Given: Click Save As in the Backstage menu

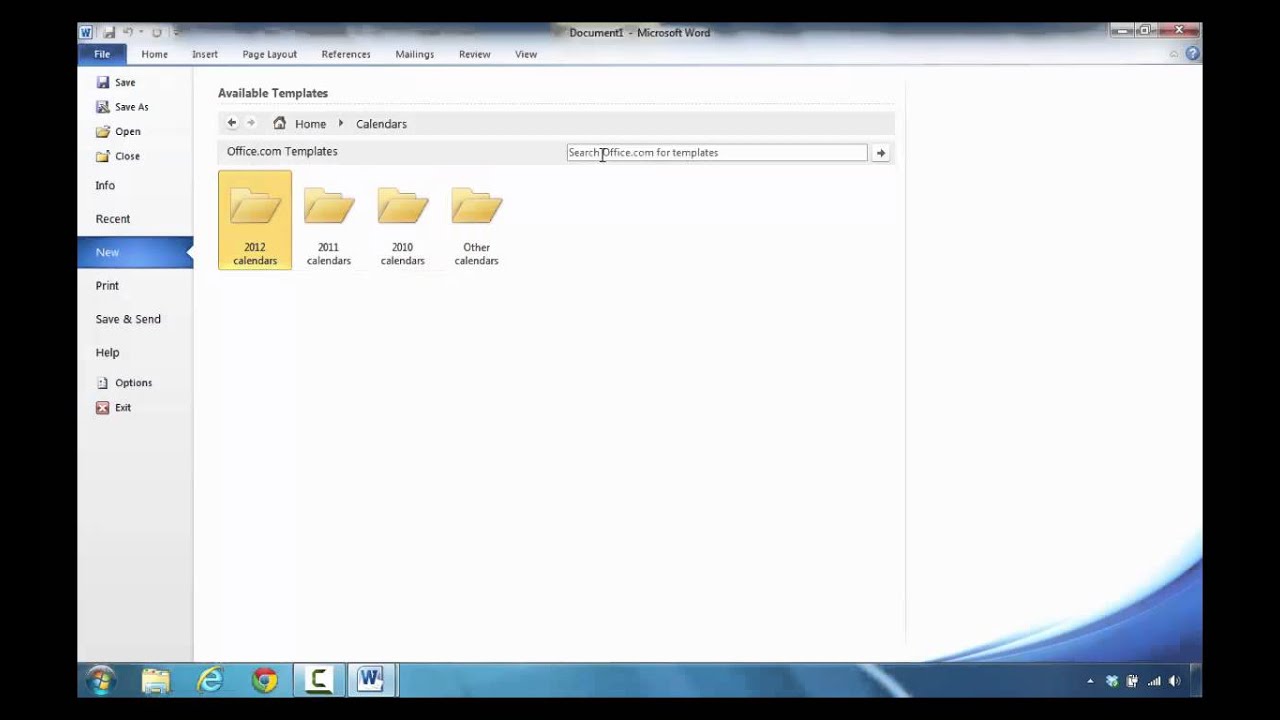Looking at the screenshot, I should tap(122, 107).
